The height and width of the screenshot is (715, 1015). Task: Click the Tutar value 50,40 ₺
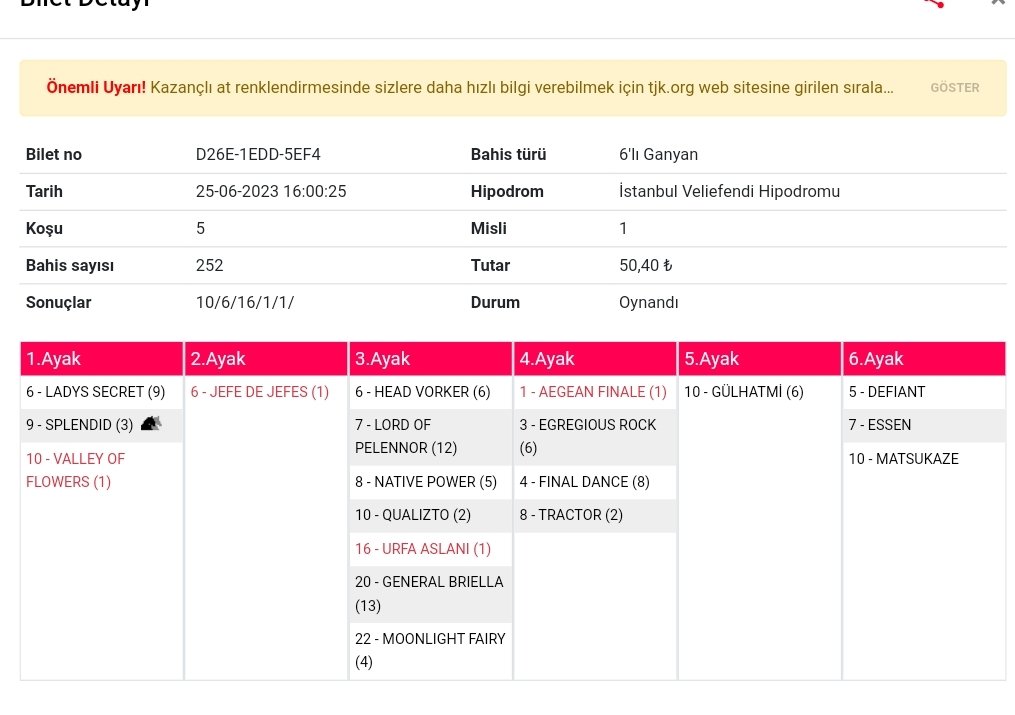(645, 265)
